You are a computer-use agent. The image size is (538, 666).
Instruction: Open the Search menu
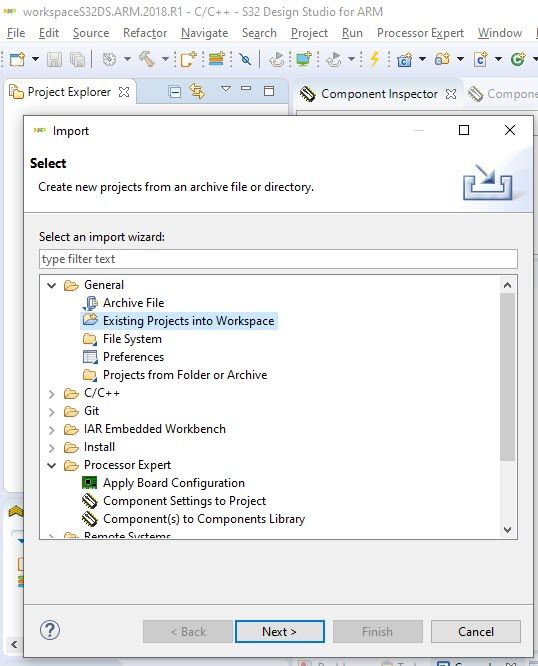[259, 33]
